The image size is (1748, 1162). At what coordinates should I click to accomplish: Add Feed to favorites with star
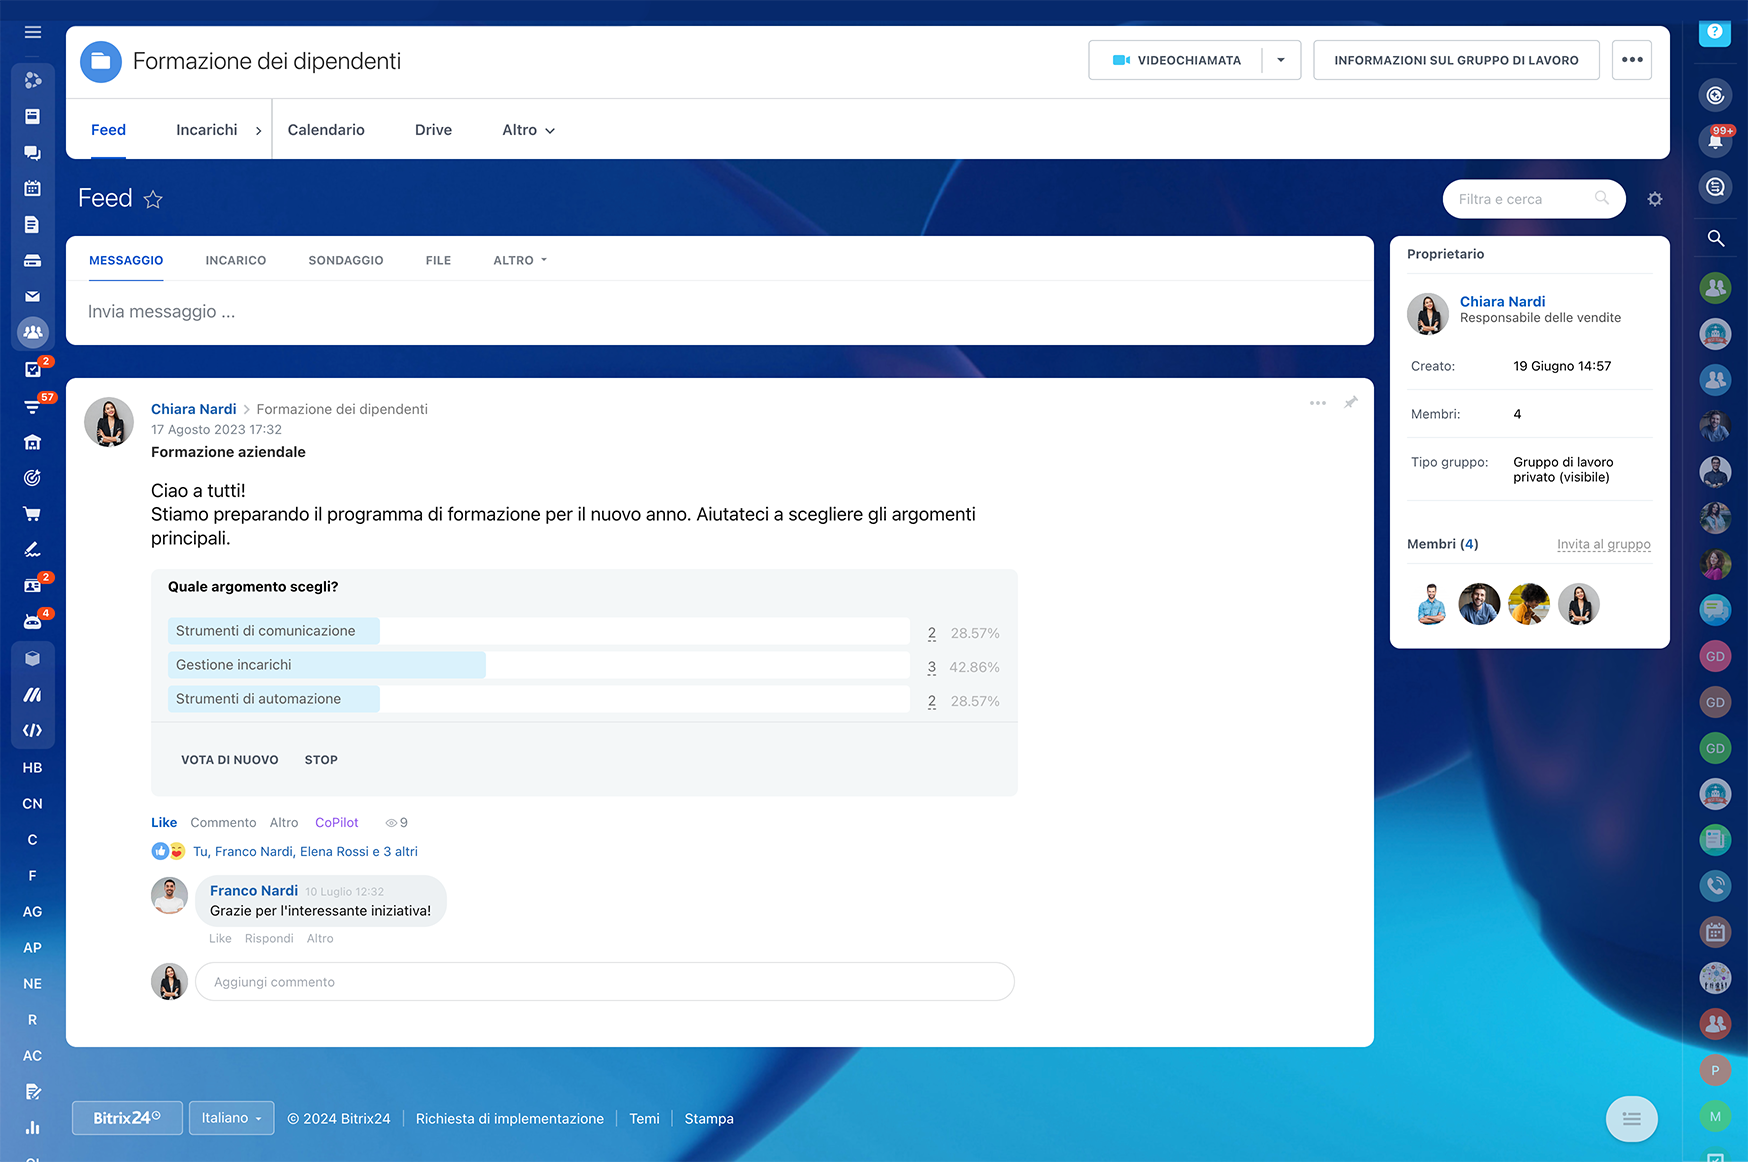point(153,199)
